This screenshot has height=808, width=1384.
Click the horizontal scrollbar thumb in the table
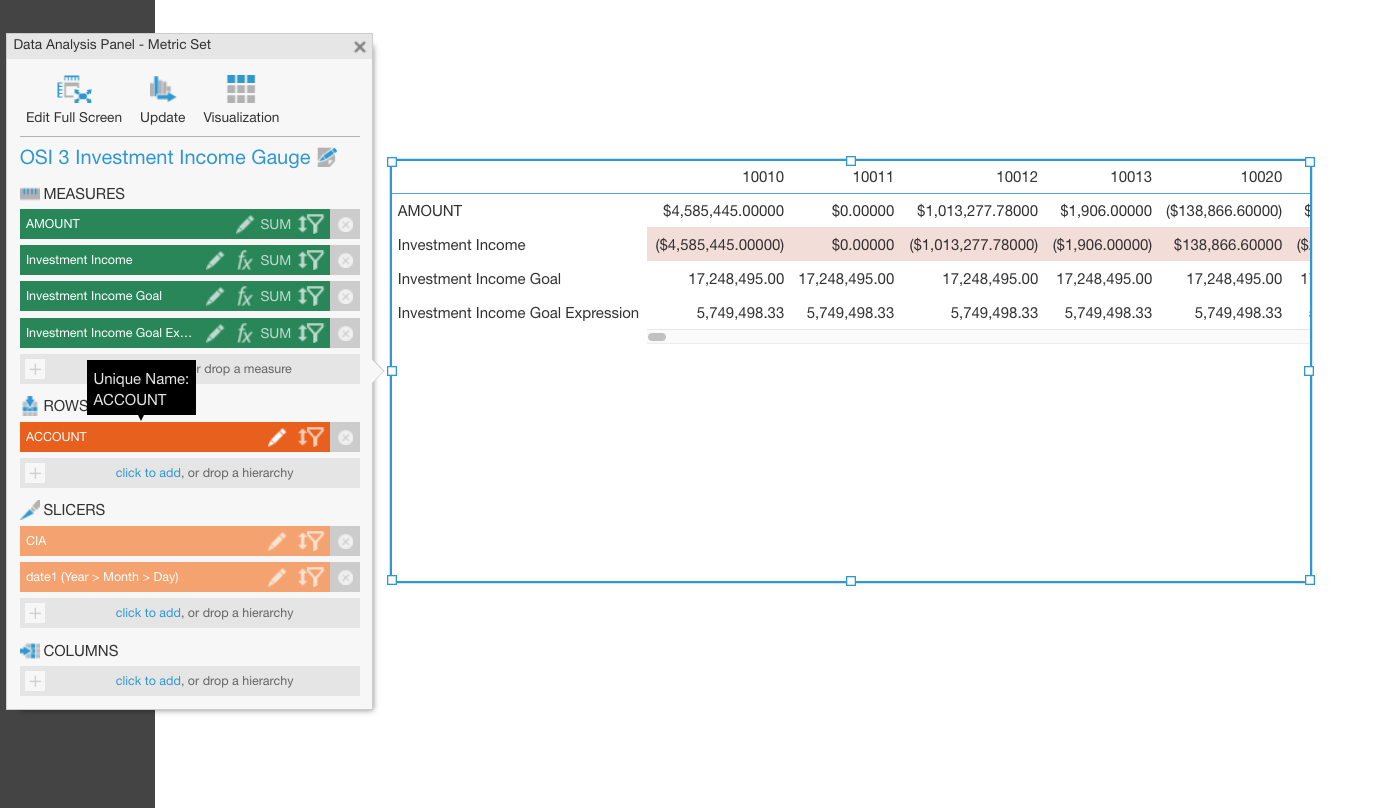pos(657,337)
